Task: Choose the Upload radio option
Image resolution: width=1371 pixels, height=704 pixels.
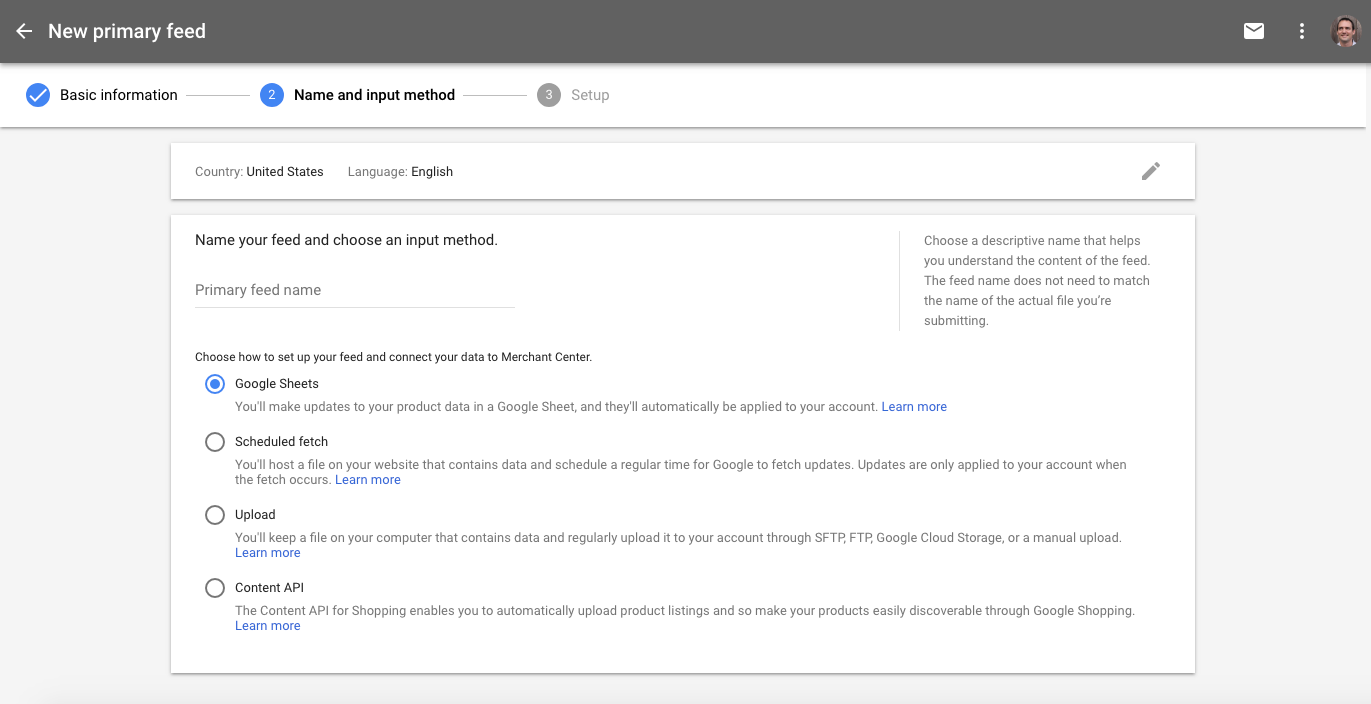Action: click(215, 515)
